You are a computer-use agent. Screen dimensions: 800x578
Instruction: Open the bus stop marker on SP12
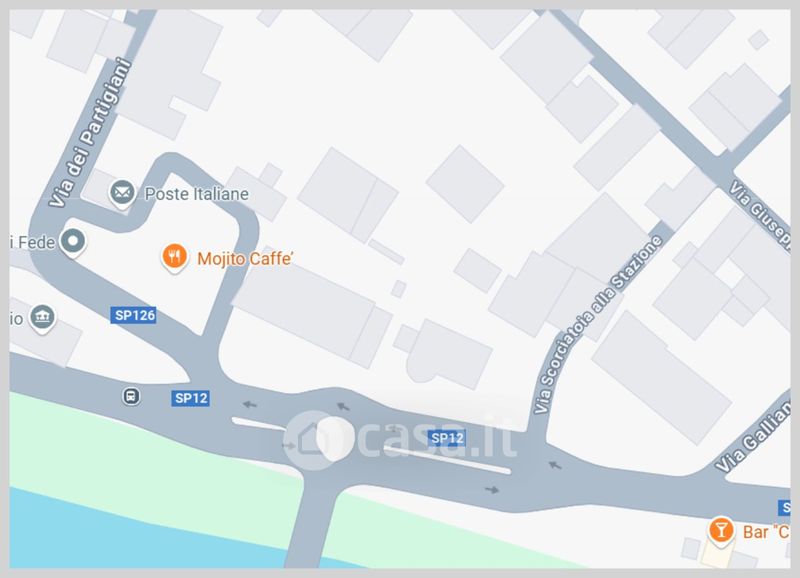(131, 396)
